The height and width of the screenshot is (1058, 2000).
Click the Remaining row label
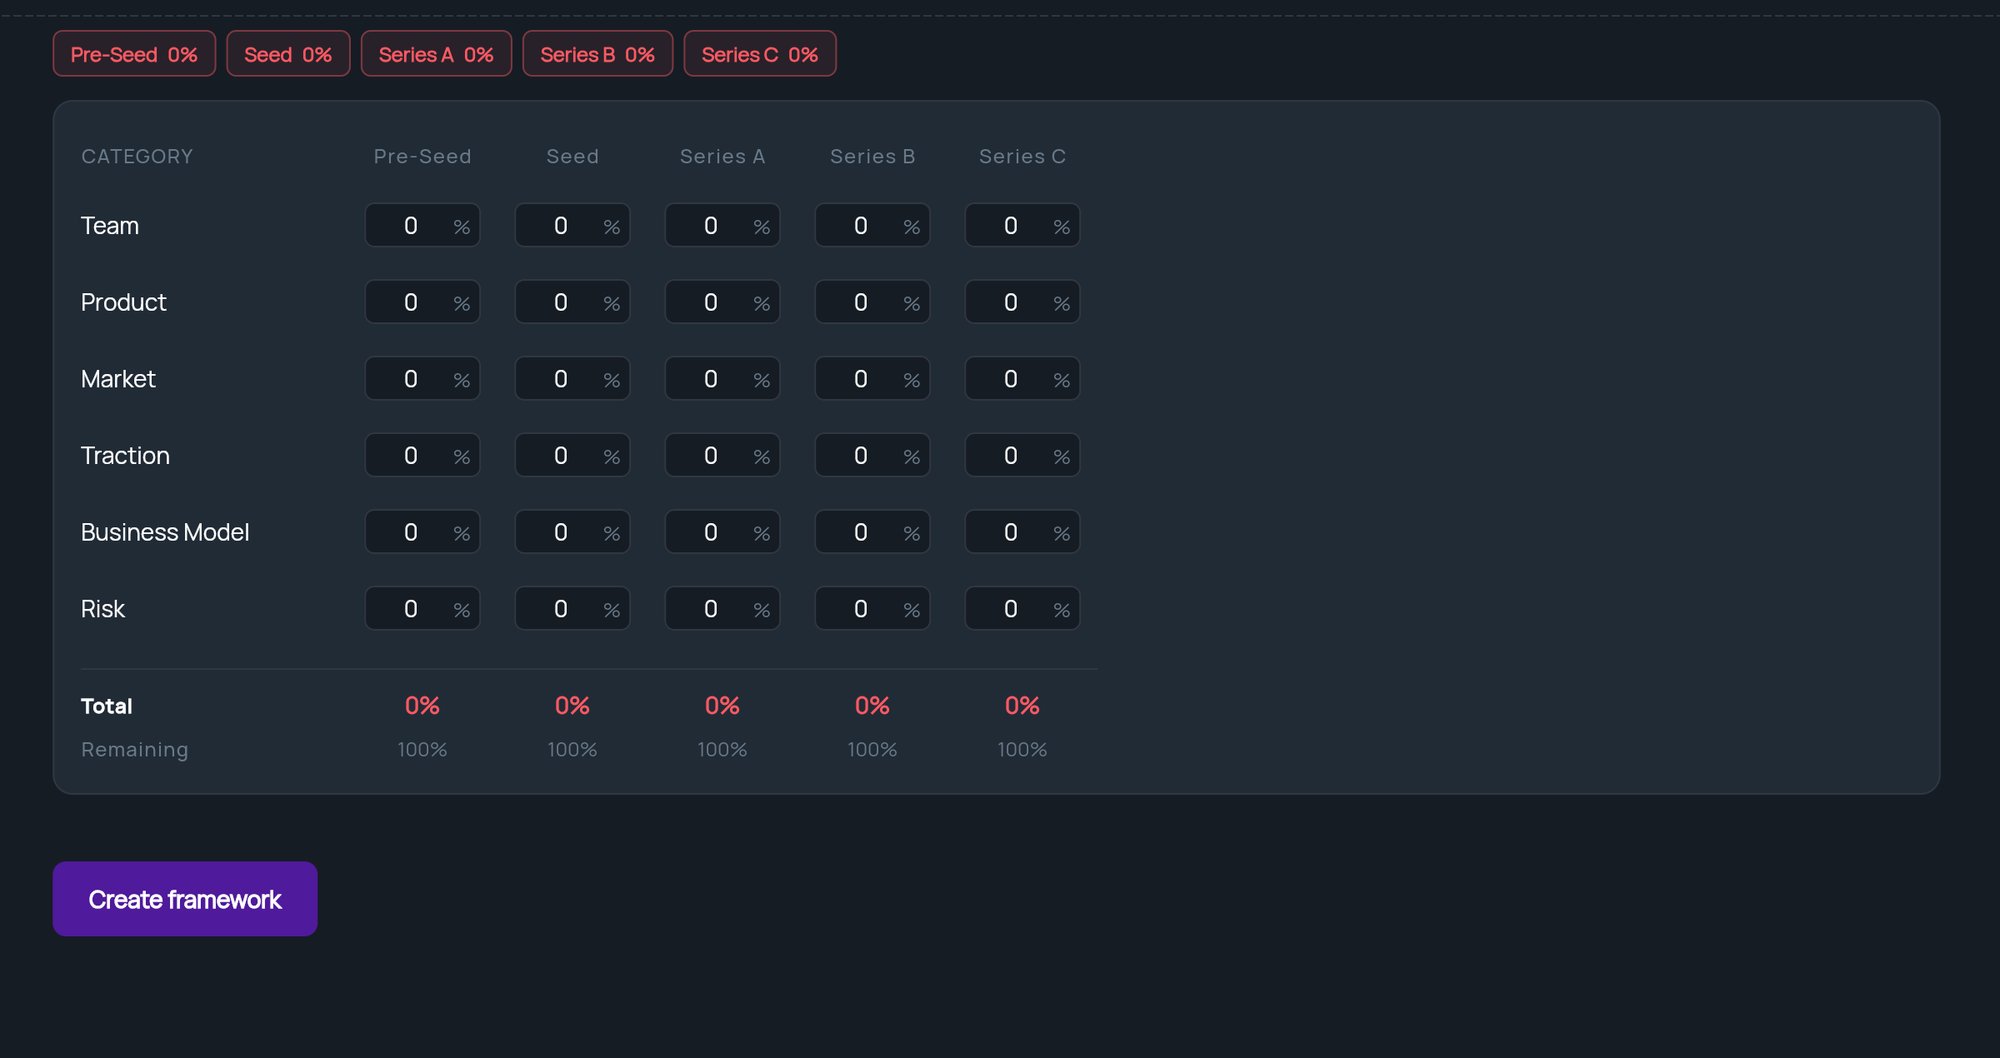pos(134,749)
